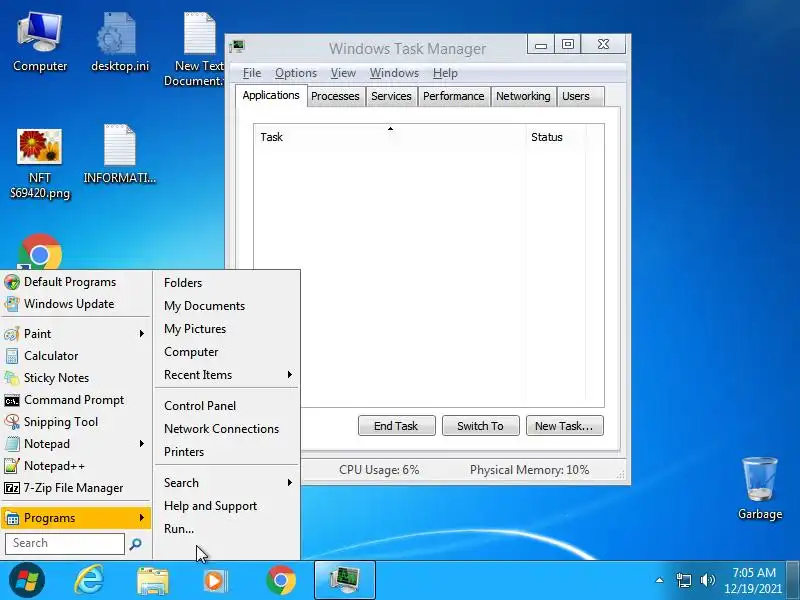Switch to the Networking tab

click(523, 96)
